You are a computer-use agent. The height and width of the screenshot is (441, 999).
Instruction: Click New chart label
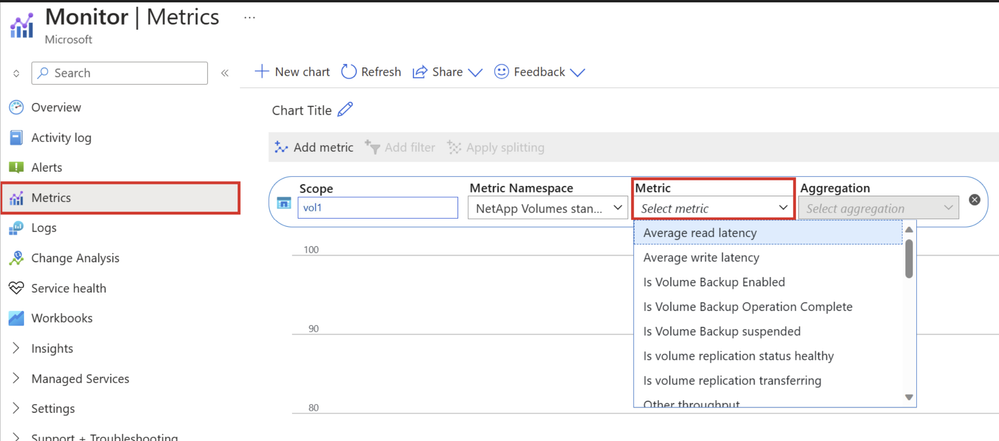click(x=303, y=72)
